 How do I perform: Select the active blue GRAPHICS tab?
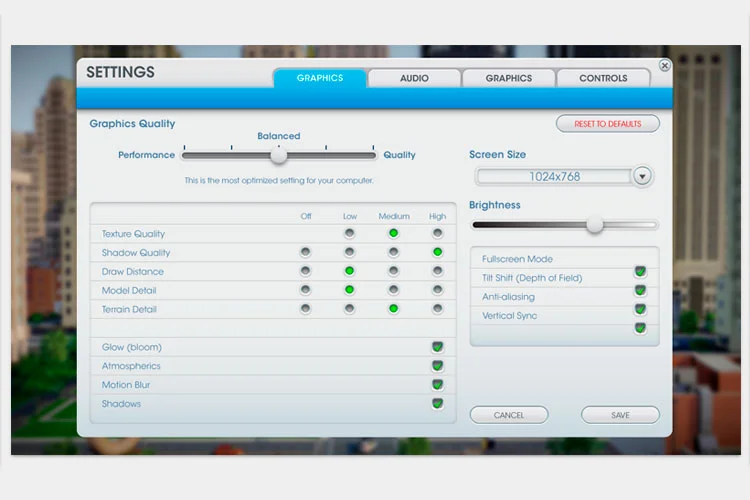tap(320, 78)
